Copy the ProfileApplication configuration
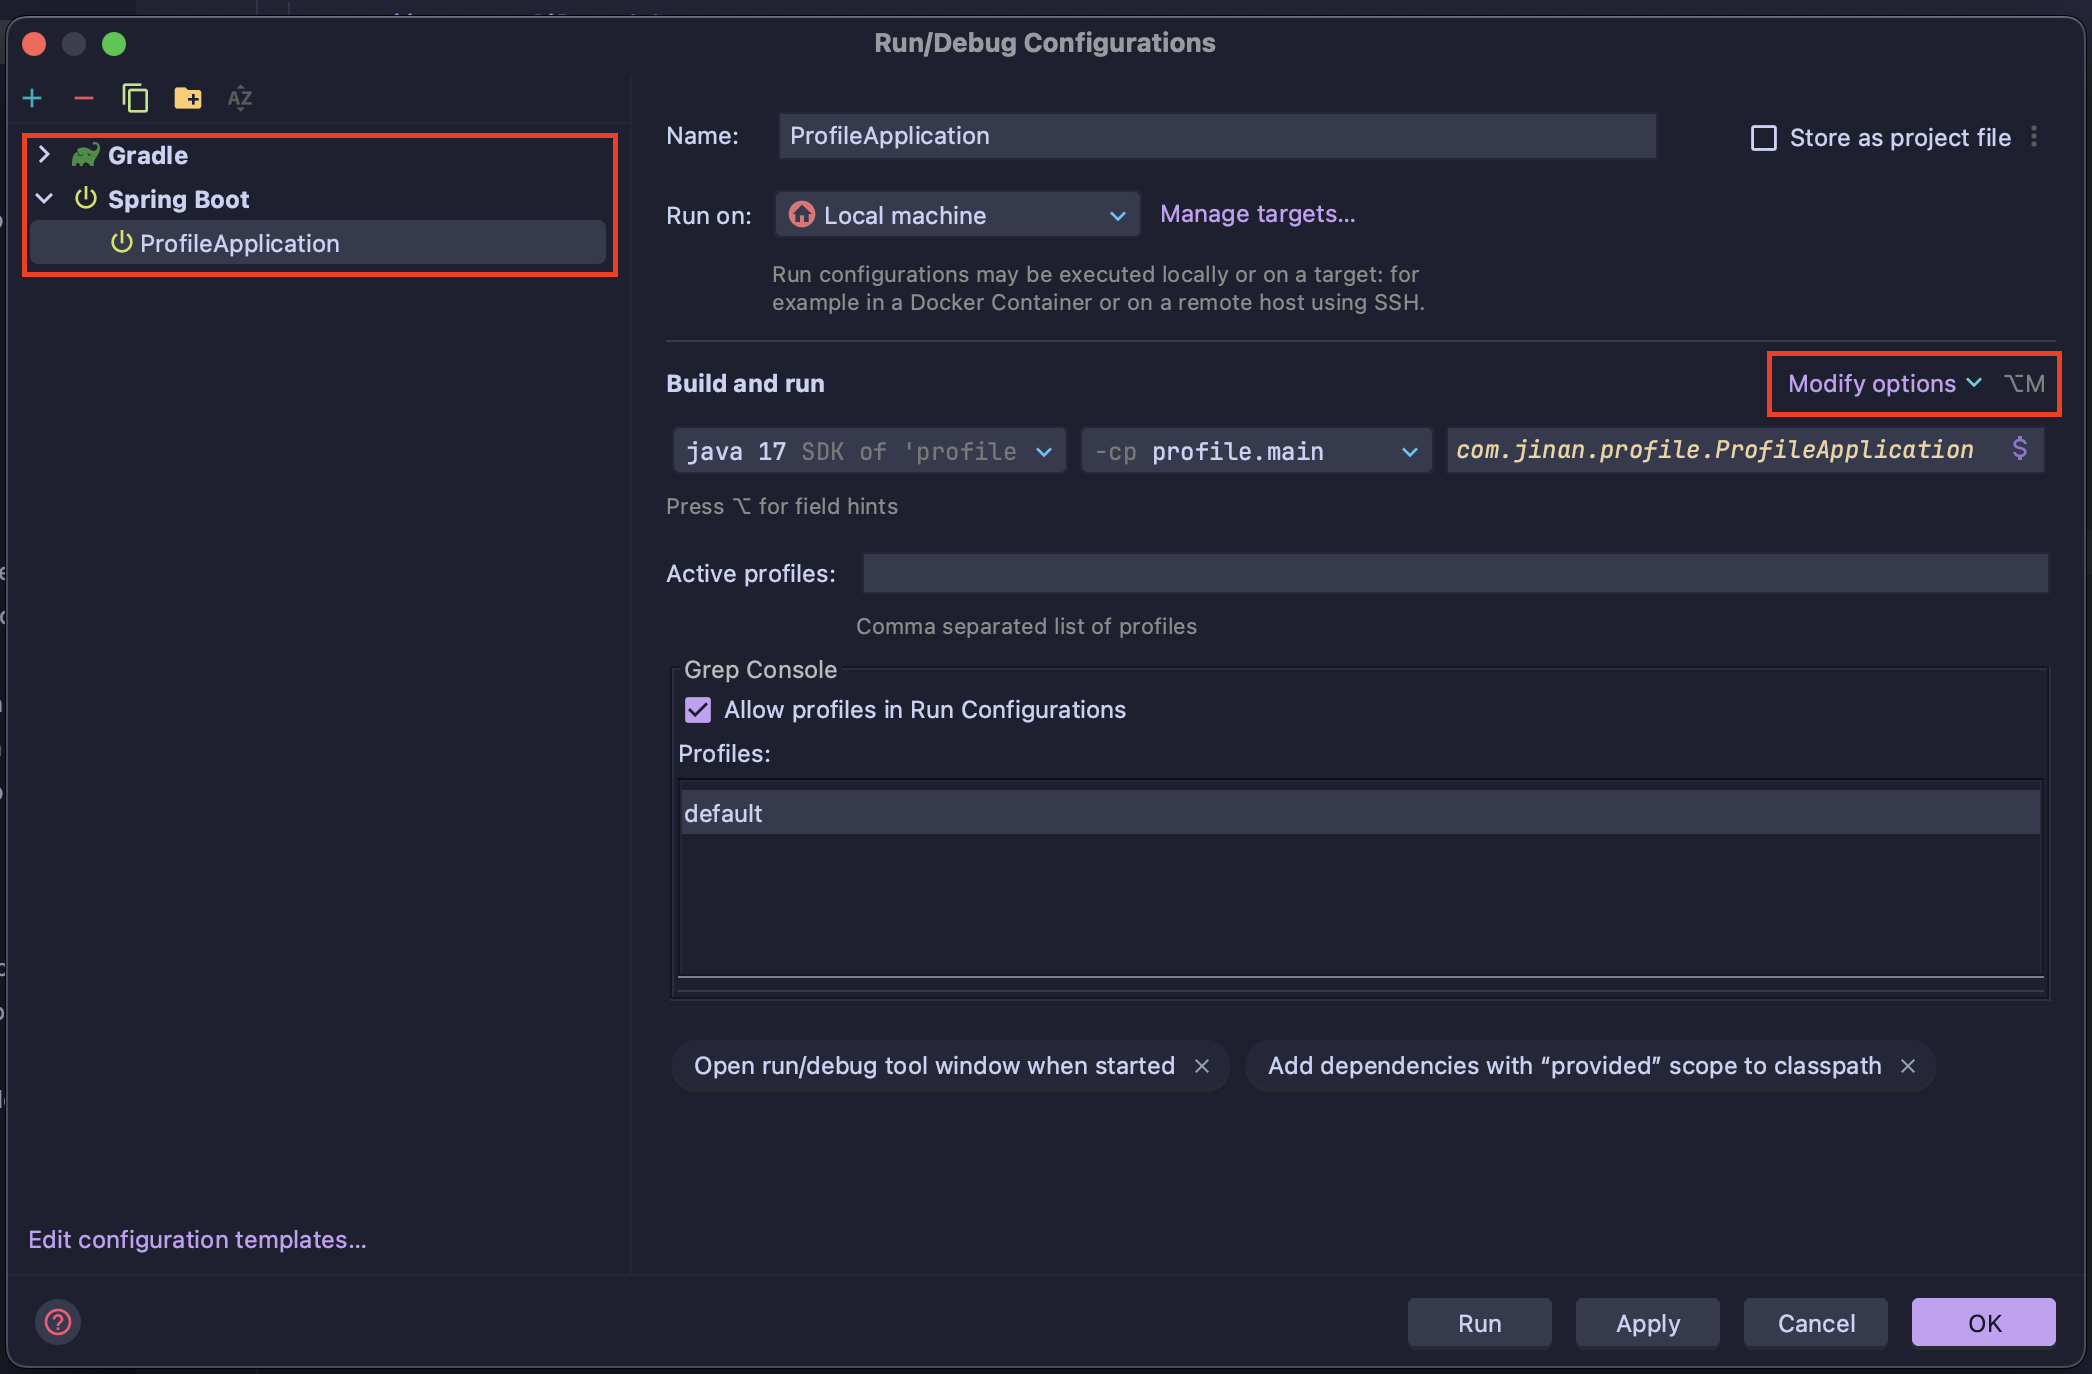This screenshot has height=1374, width=2092. 135,97
